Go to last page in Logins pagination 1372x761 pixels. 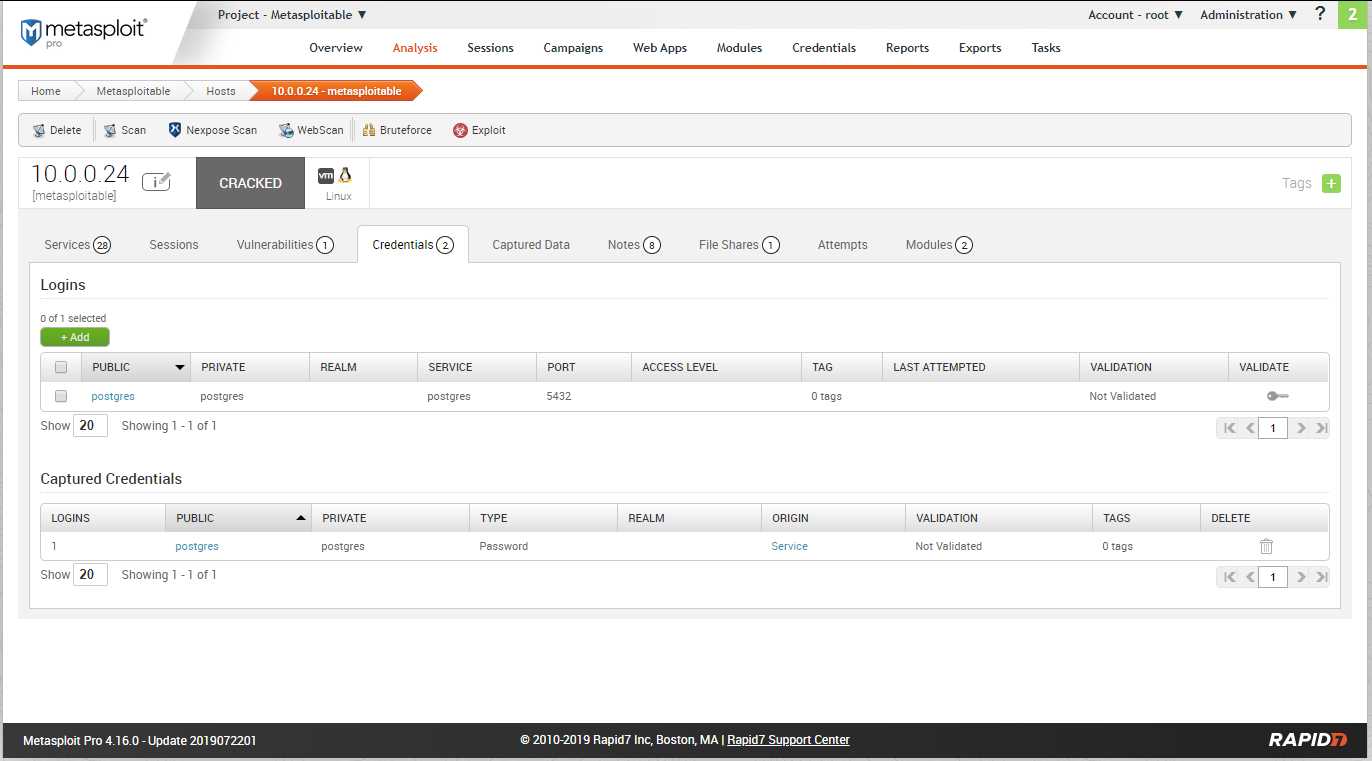point(1321,428)
